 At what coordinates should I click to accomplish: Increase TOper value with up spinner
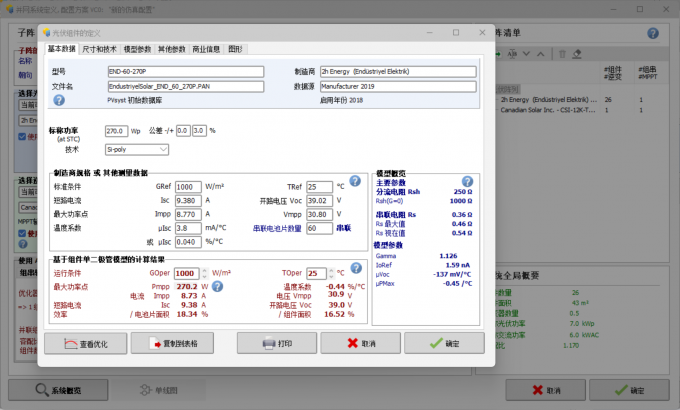331,270
